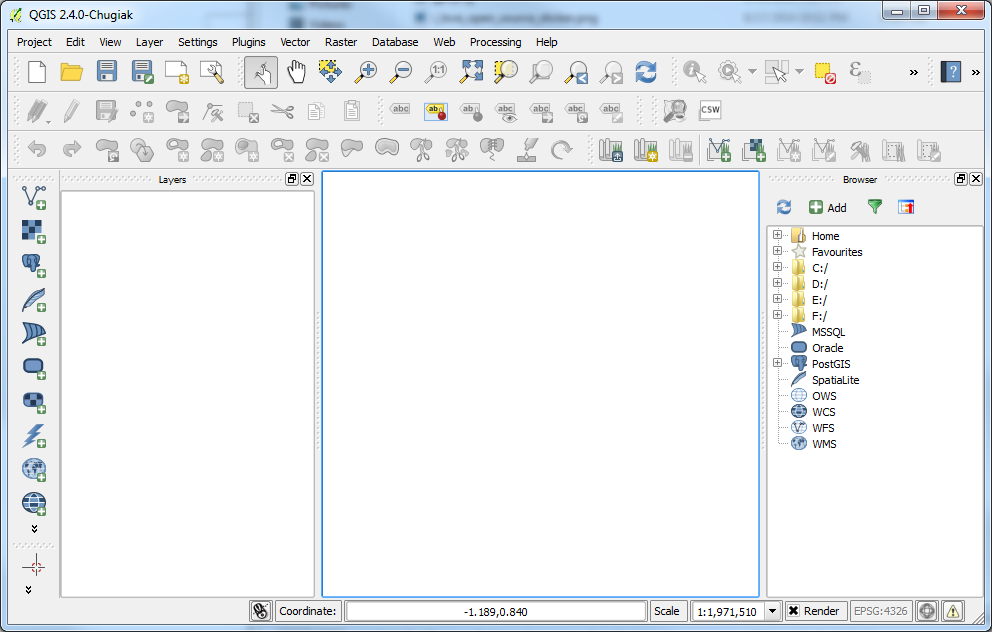Open the Scale dropdown list
The width and height of the screenshot is (992, 632).
(773, 611)
